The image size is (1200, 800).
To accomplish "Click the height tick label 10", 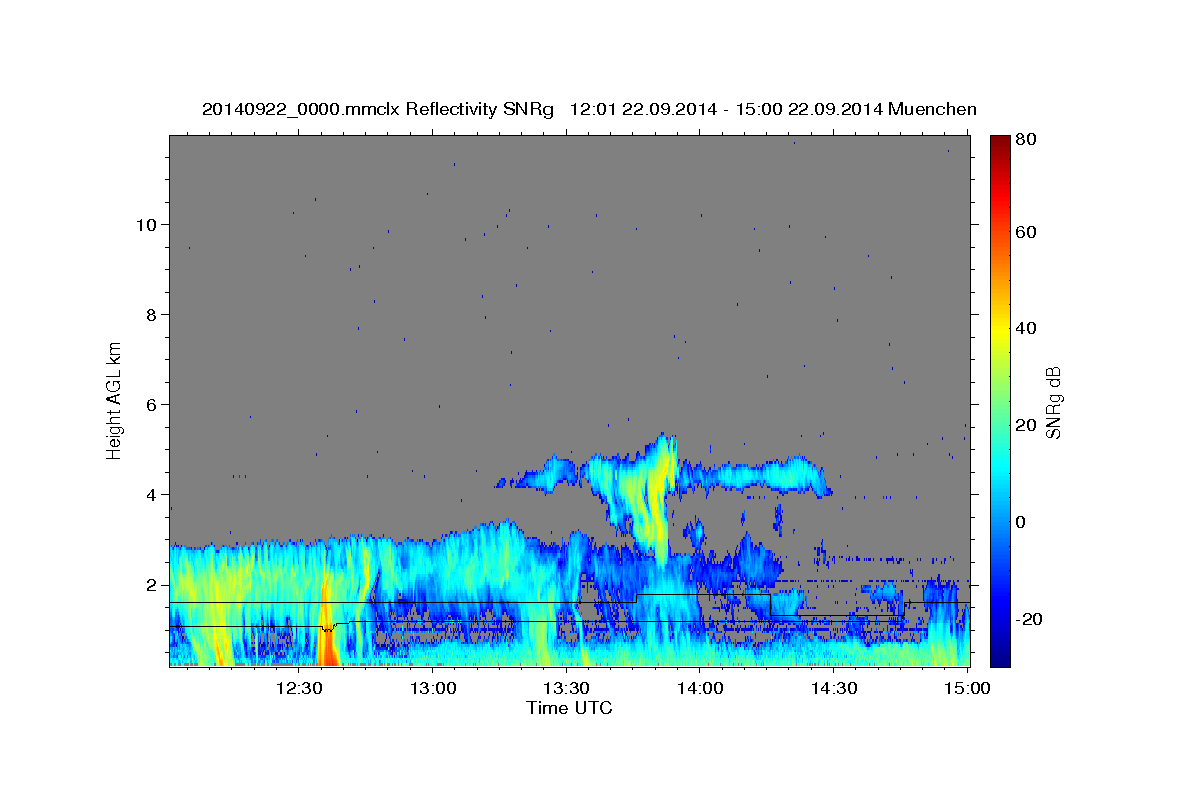I will tap(146, 224).
